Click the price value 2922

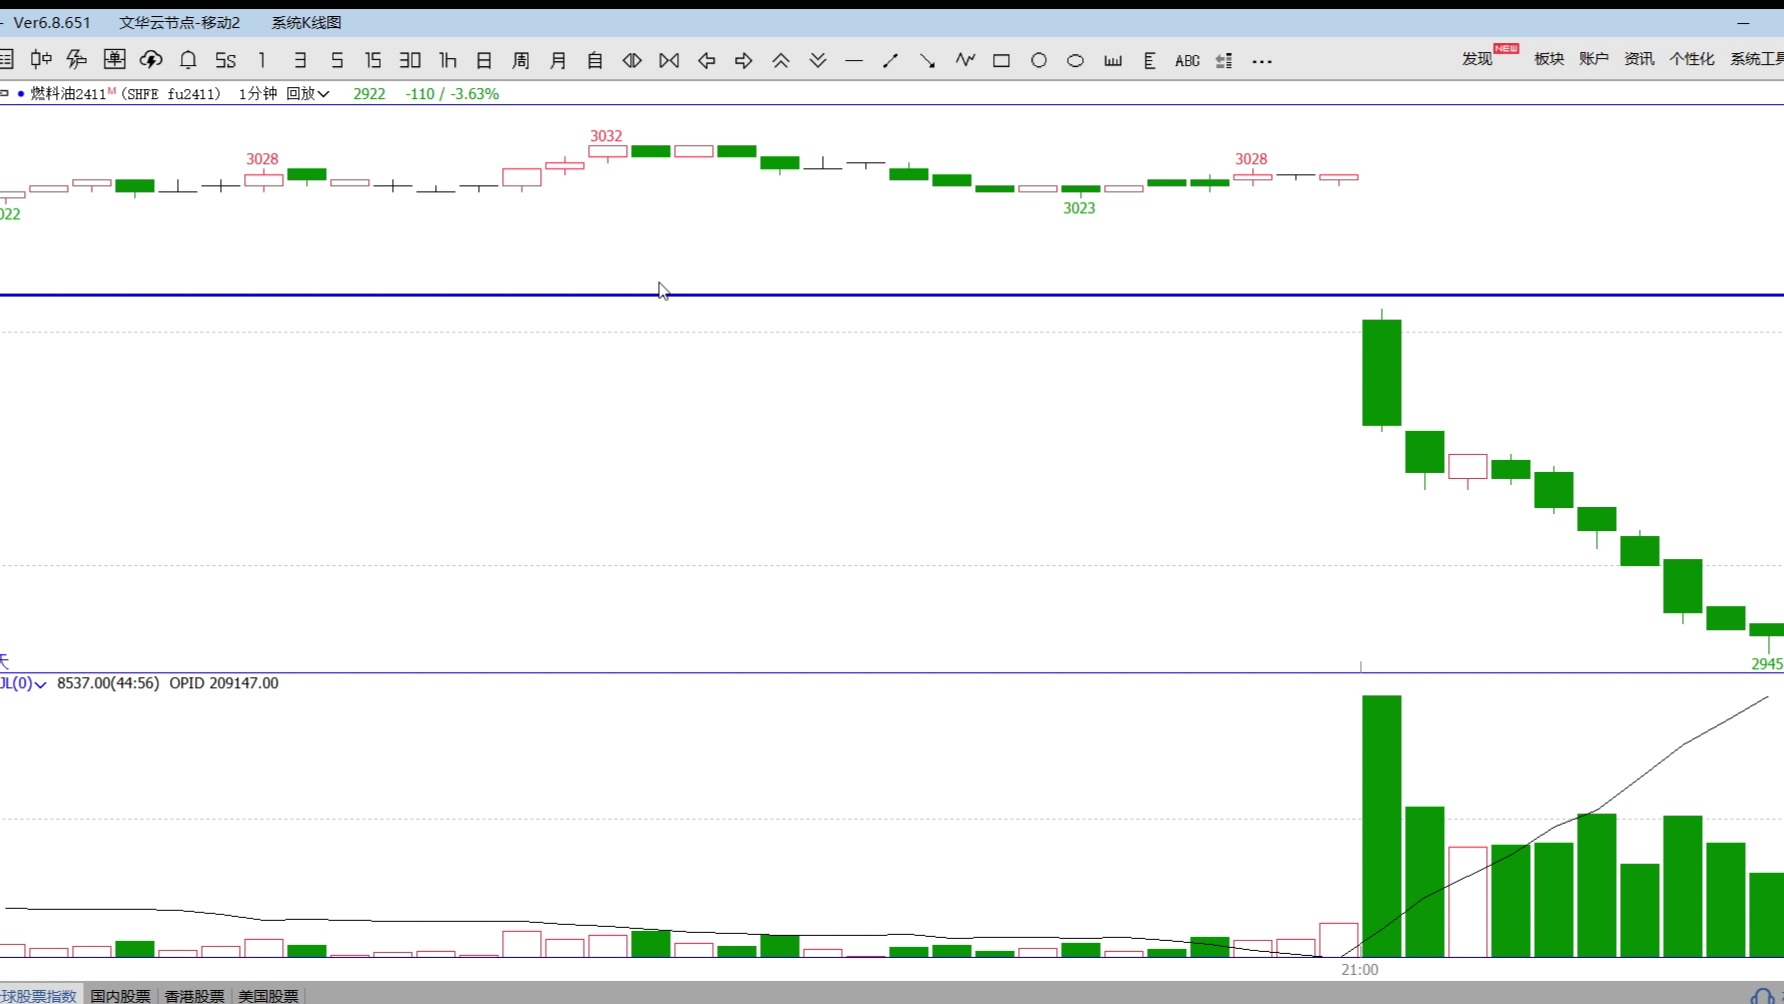[369, 93]
